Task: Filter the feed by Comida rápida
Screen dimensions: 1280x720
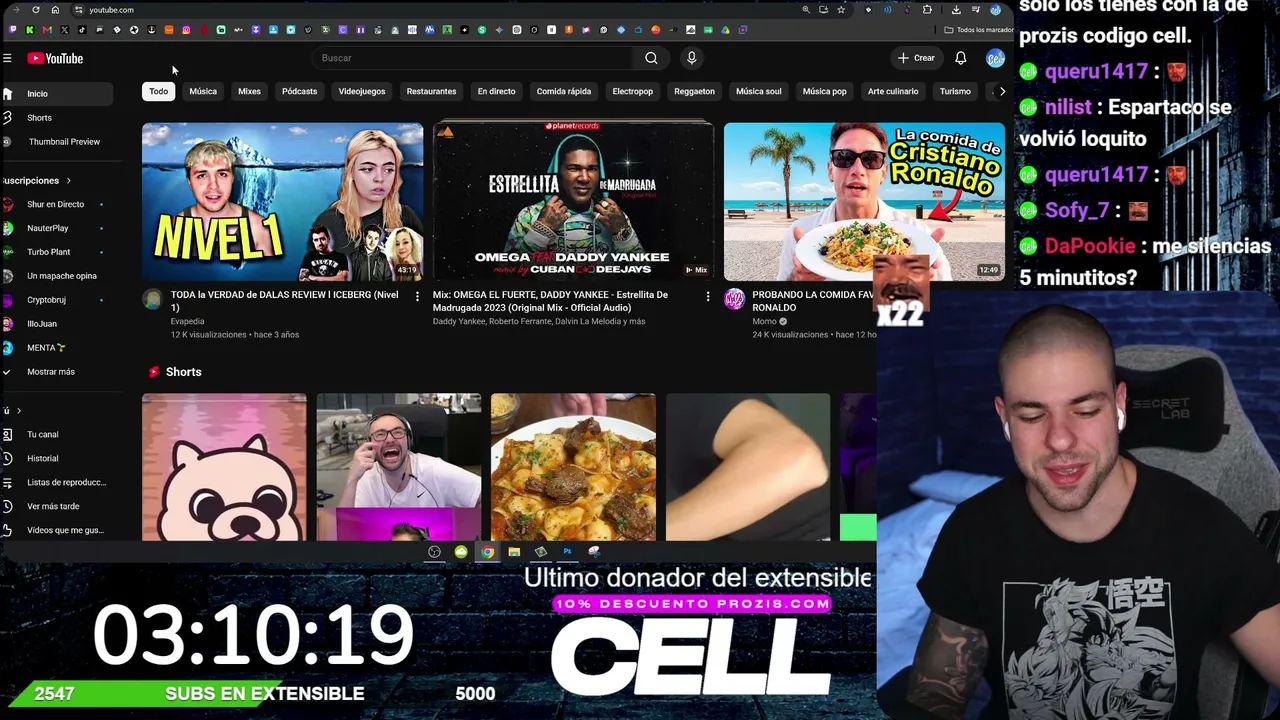Action: pos(564,91)
